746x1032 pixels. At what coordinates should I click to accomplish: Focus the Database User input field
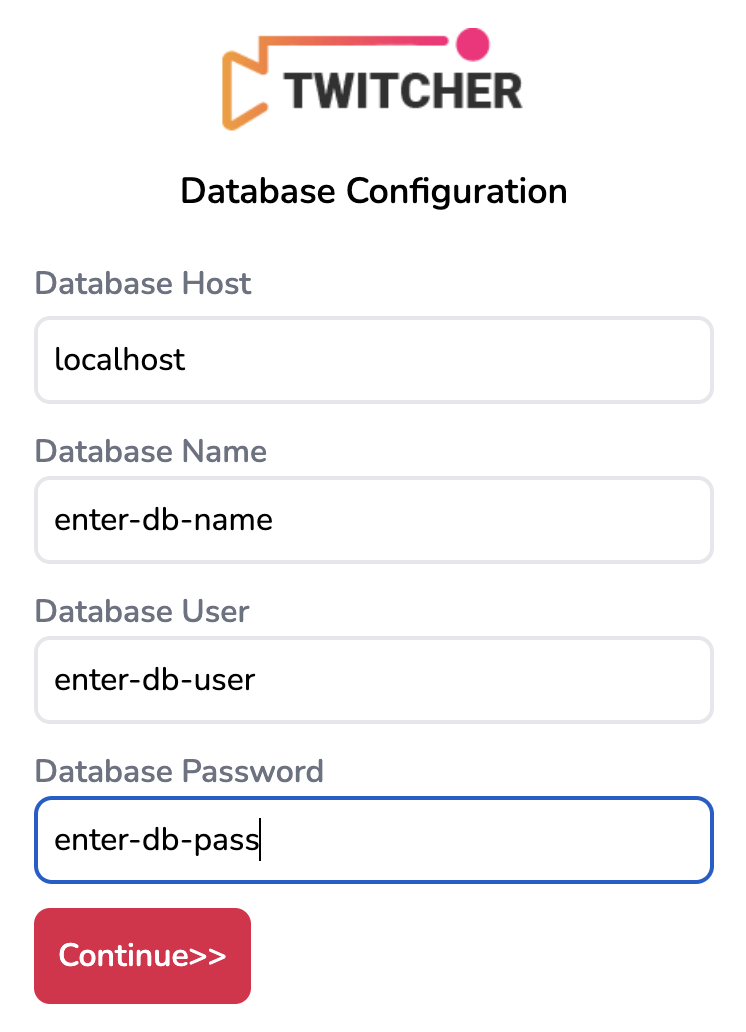tap(480, 680)
